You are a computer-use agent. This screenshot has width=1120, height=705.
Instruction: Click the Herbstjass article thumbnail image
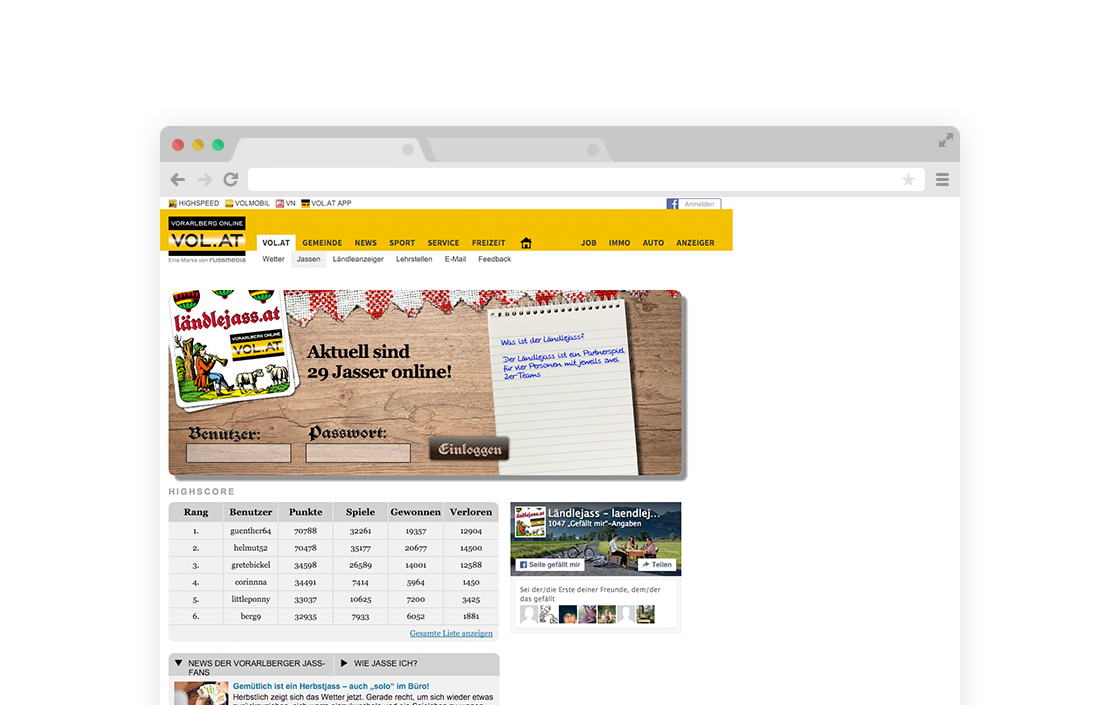[201, 693]
